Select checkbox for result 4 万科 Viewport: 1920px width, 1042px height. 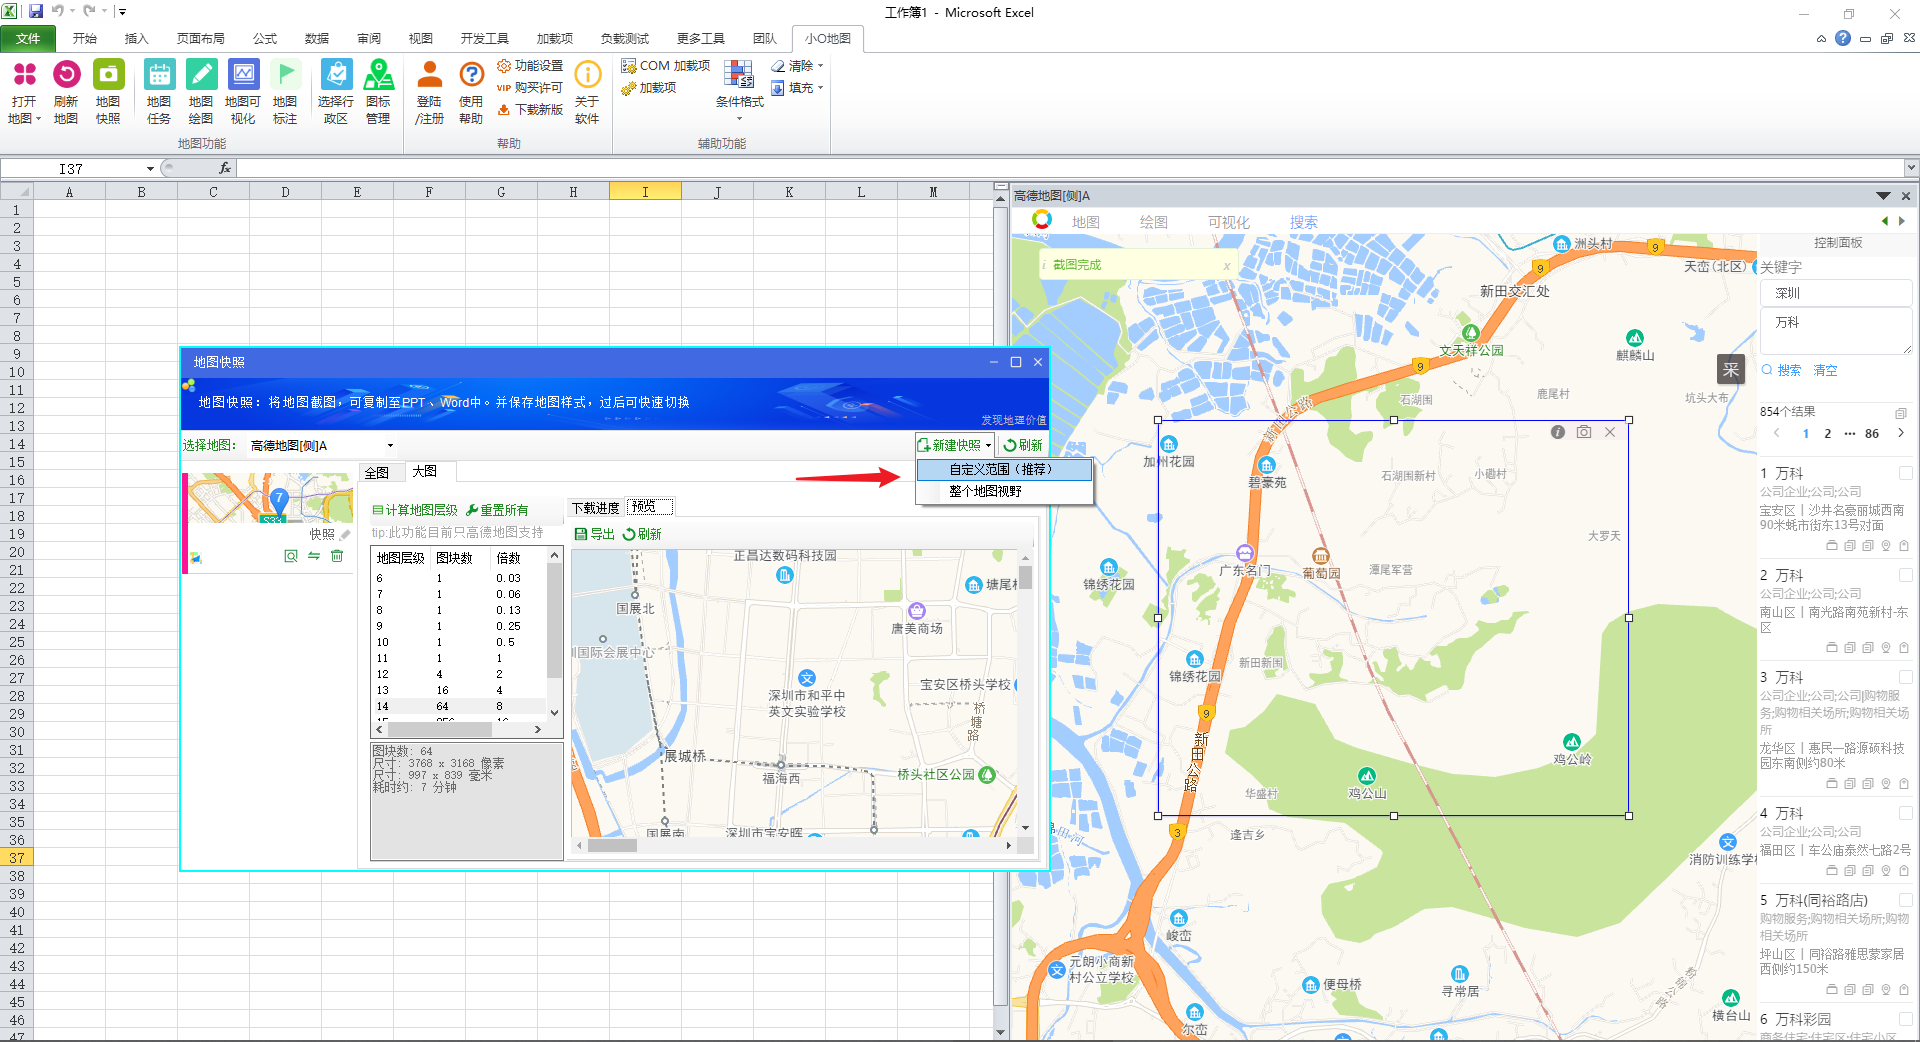1905,813
